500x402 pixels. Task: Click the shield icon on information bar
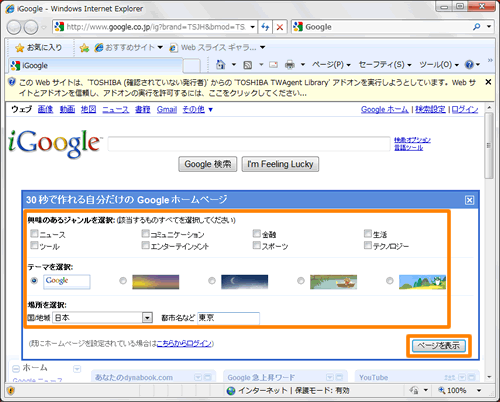12,82
